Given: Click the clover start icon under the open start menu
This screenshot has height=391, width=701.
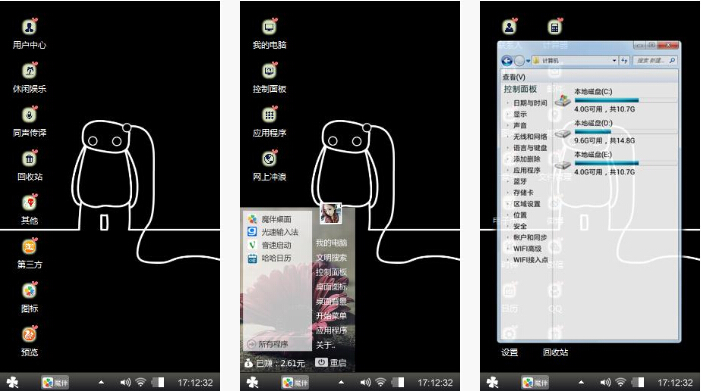Looking at the screenshot, I should (253, 382).
